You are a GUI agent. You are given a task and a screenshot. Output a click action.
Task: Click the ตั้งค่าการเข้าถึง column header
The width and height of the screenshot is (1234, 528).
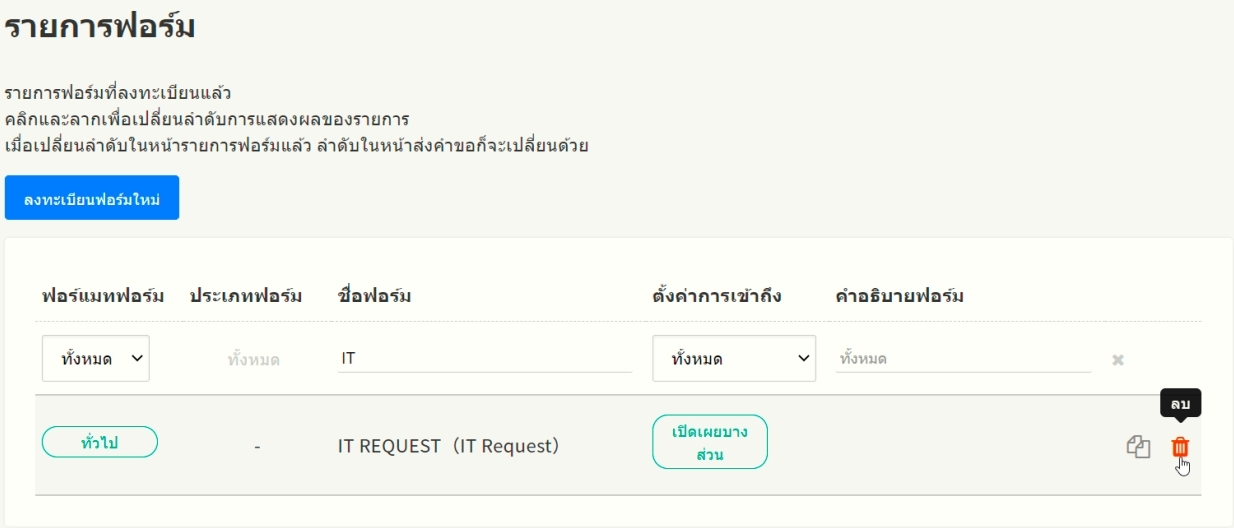(716, 296)
